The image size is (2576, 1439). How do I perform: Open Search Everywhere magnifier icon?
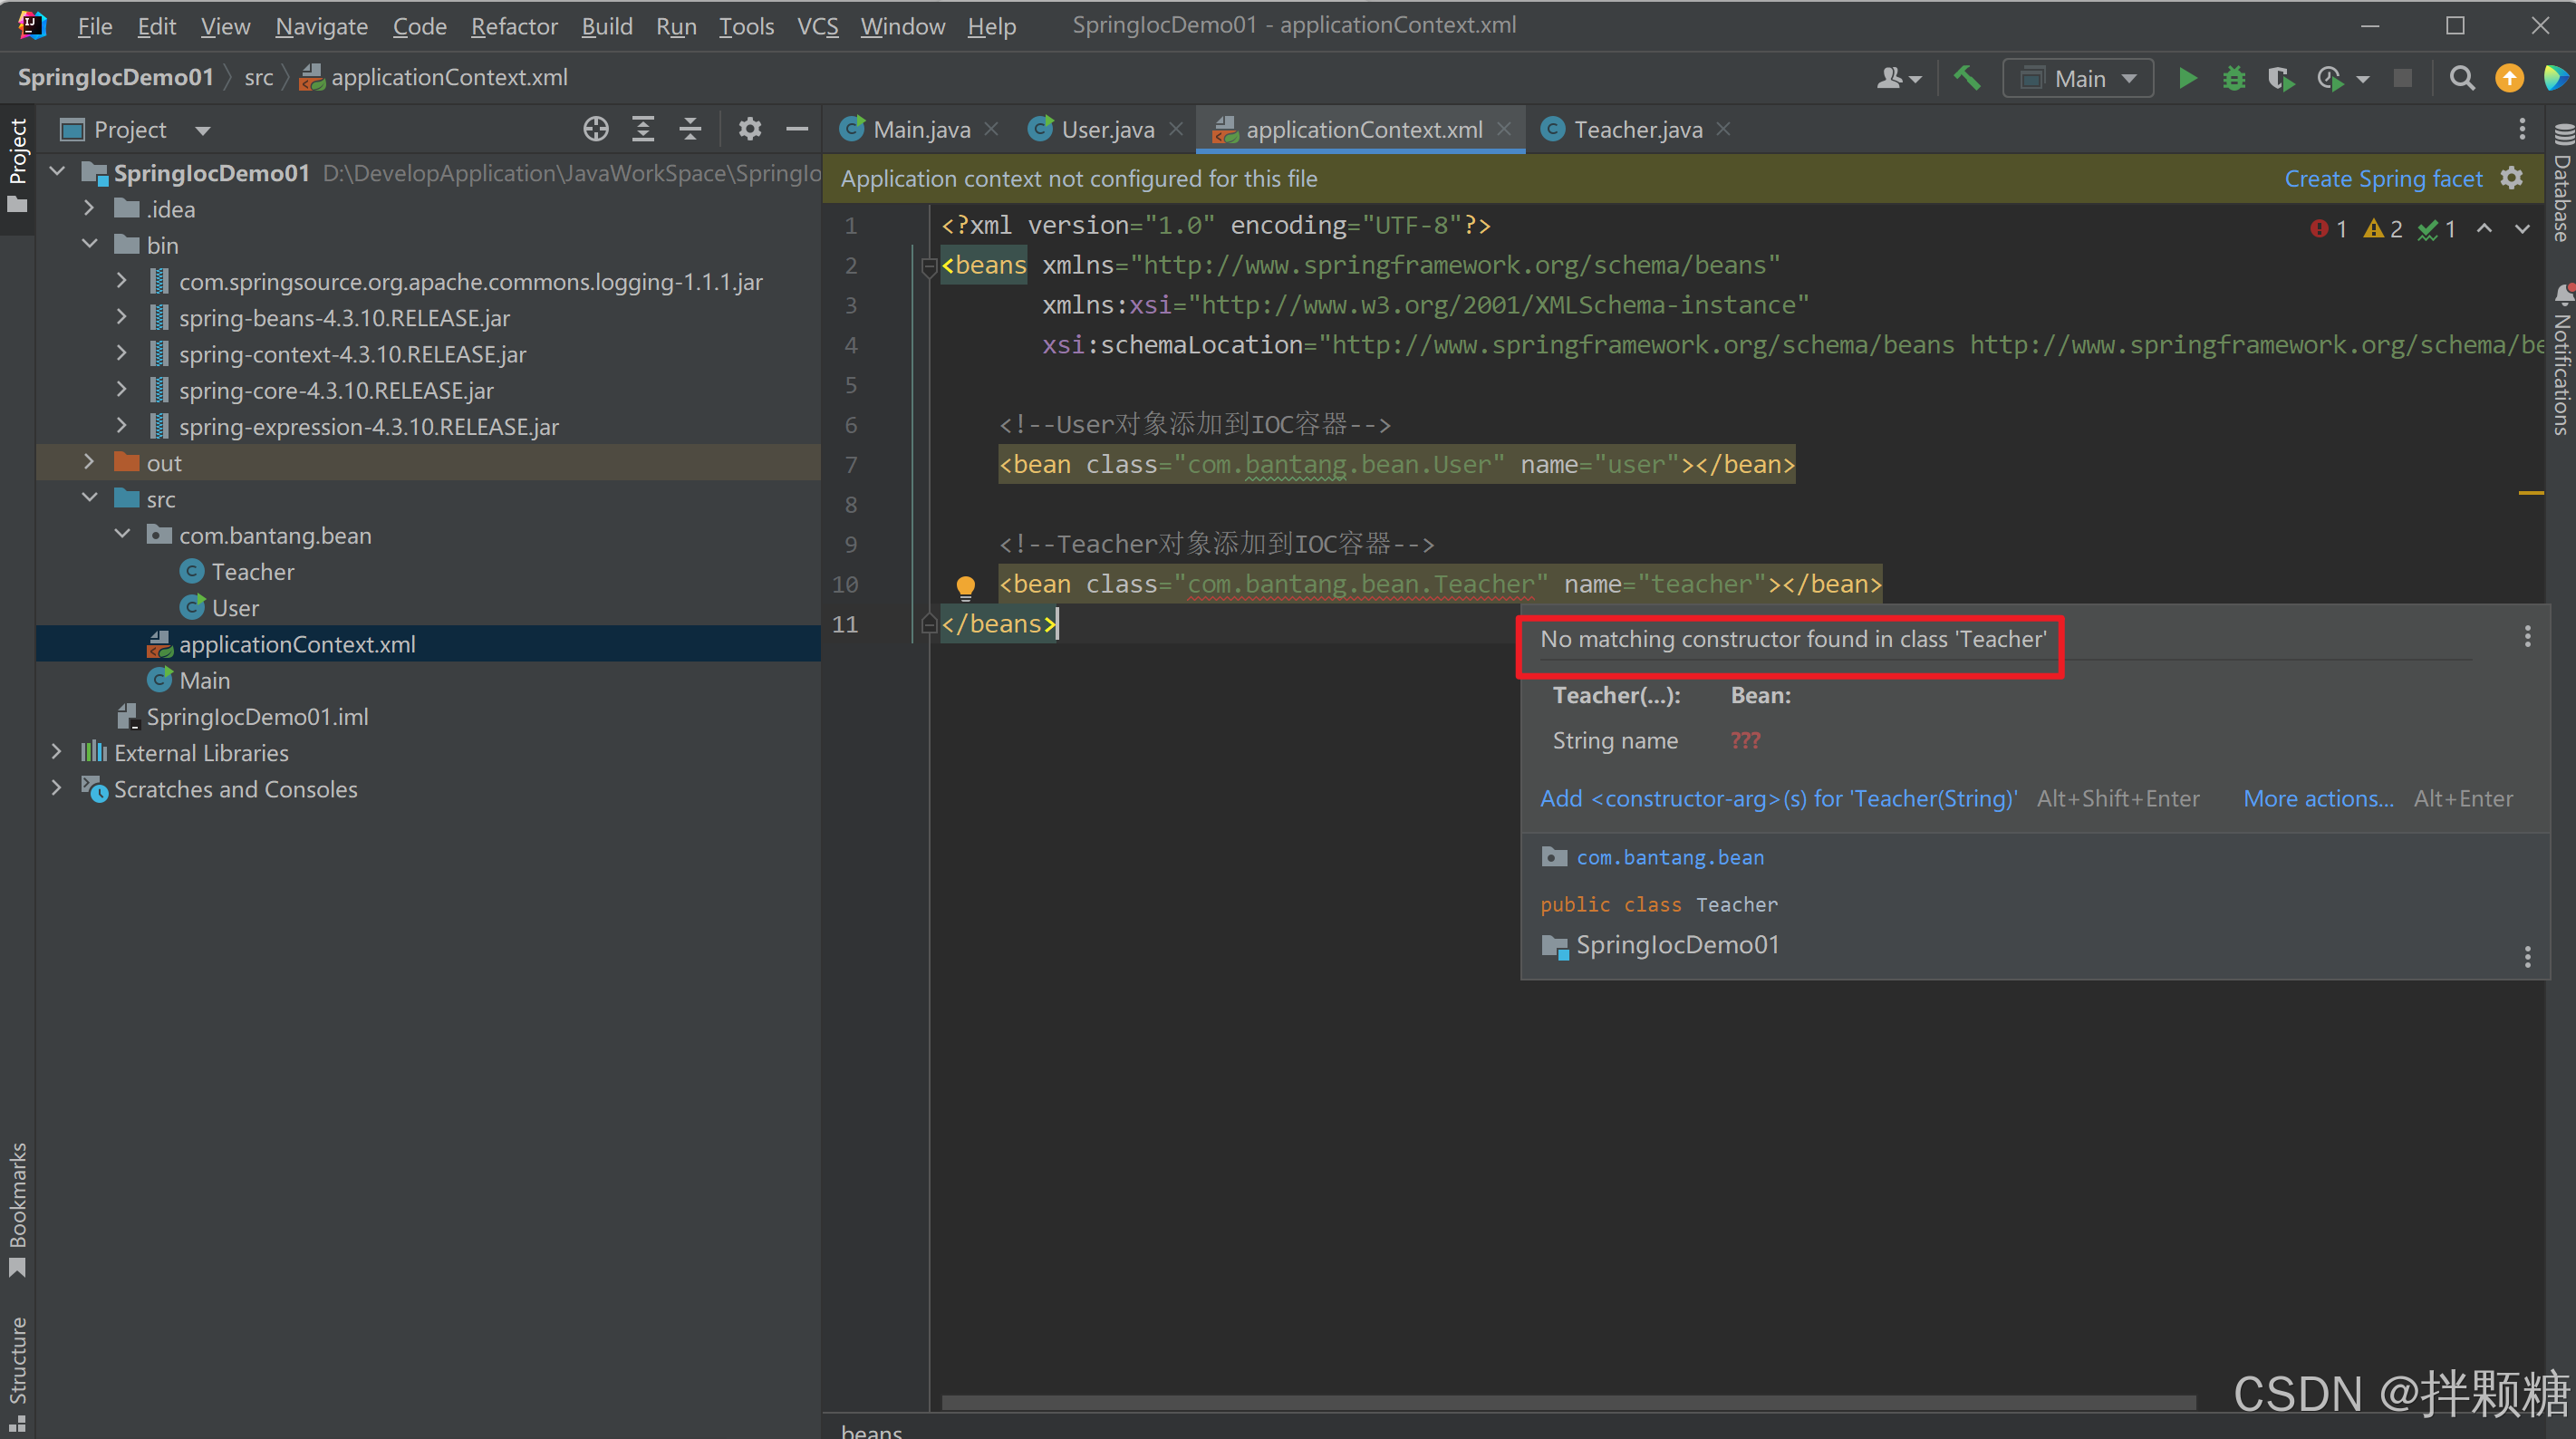[x=2462, y=78]
